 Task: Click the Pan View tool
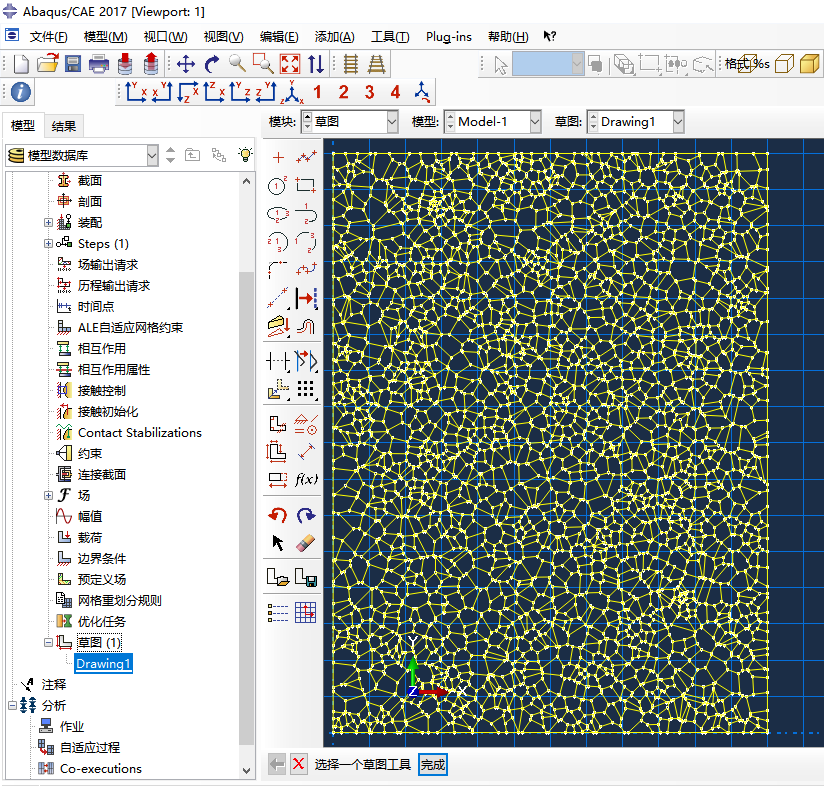pyautogui.click(x=186, y=64)
